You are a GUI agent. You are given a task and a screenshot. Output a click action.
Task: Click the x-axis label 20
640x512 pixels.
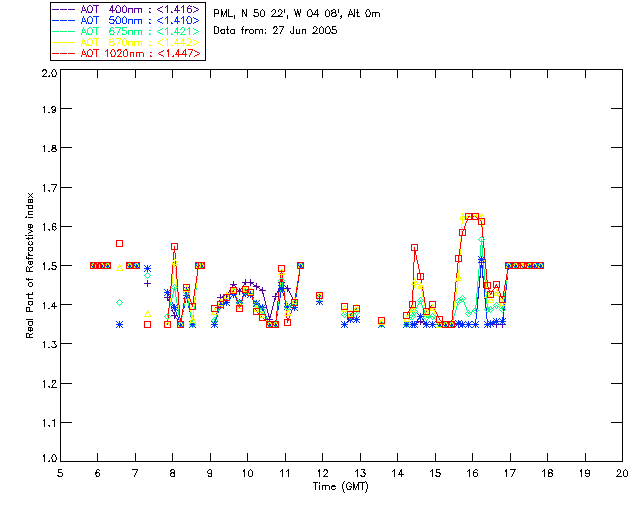point(622,473)
